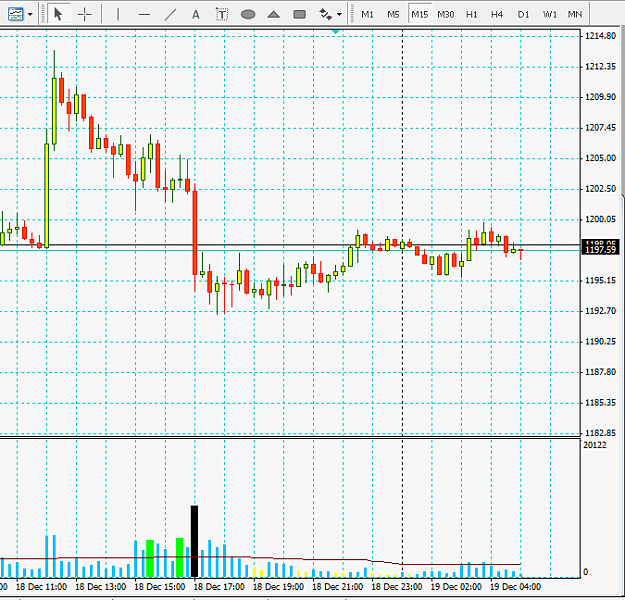The height and width of the screenshot is (600, 625).
Task: Switch to MN monthly timeframe
Action: (x=575, y=15)
